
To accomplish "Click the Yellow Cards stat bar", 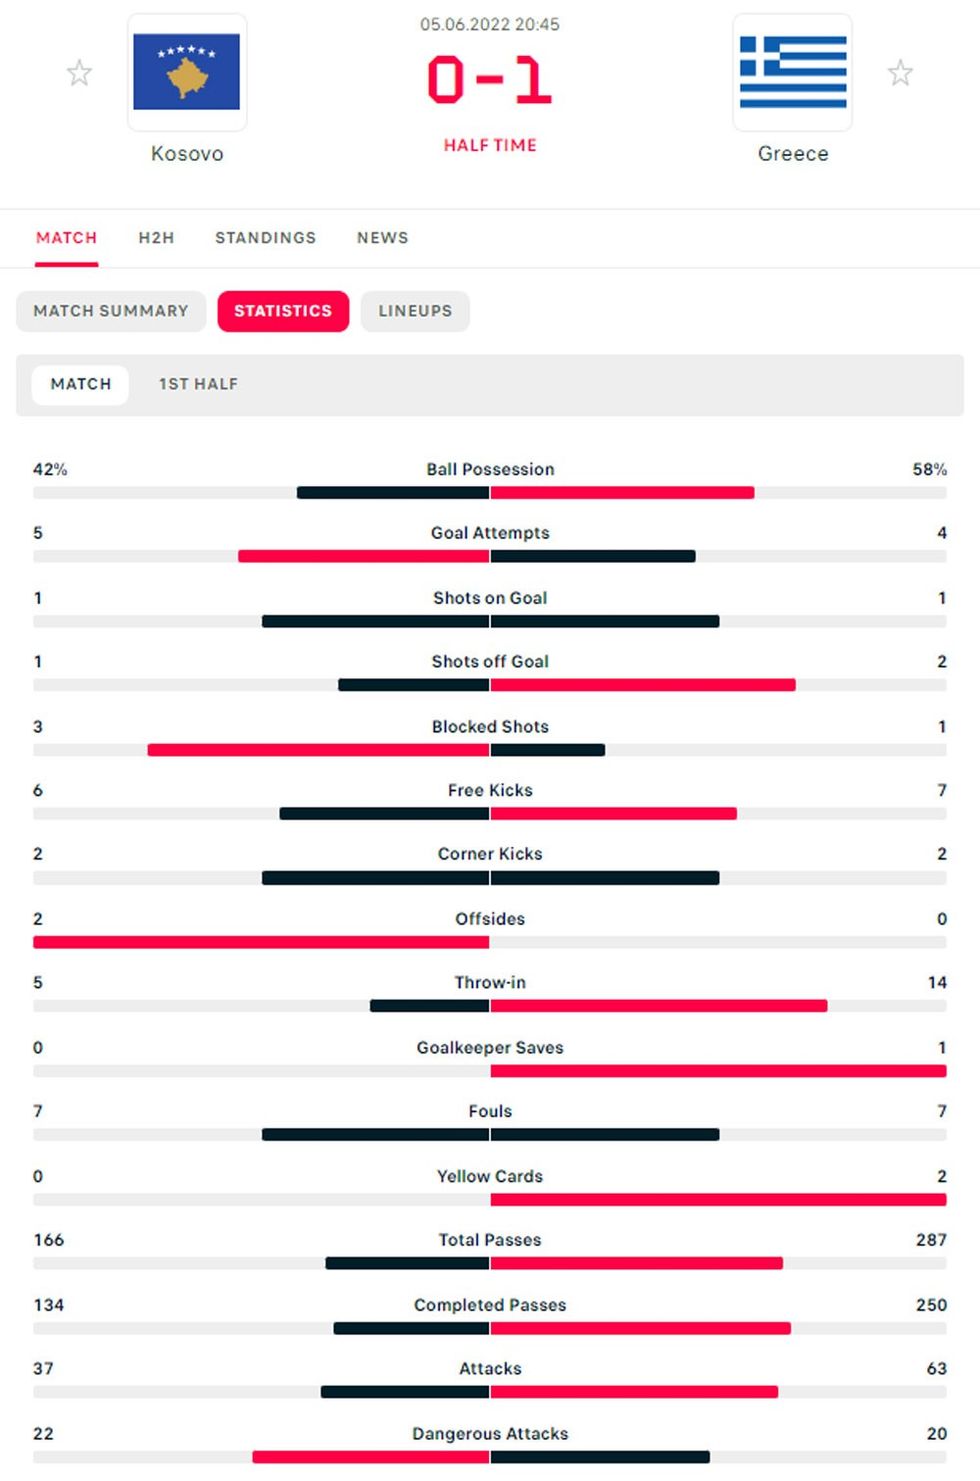I will 718,1200.
